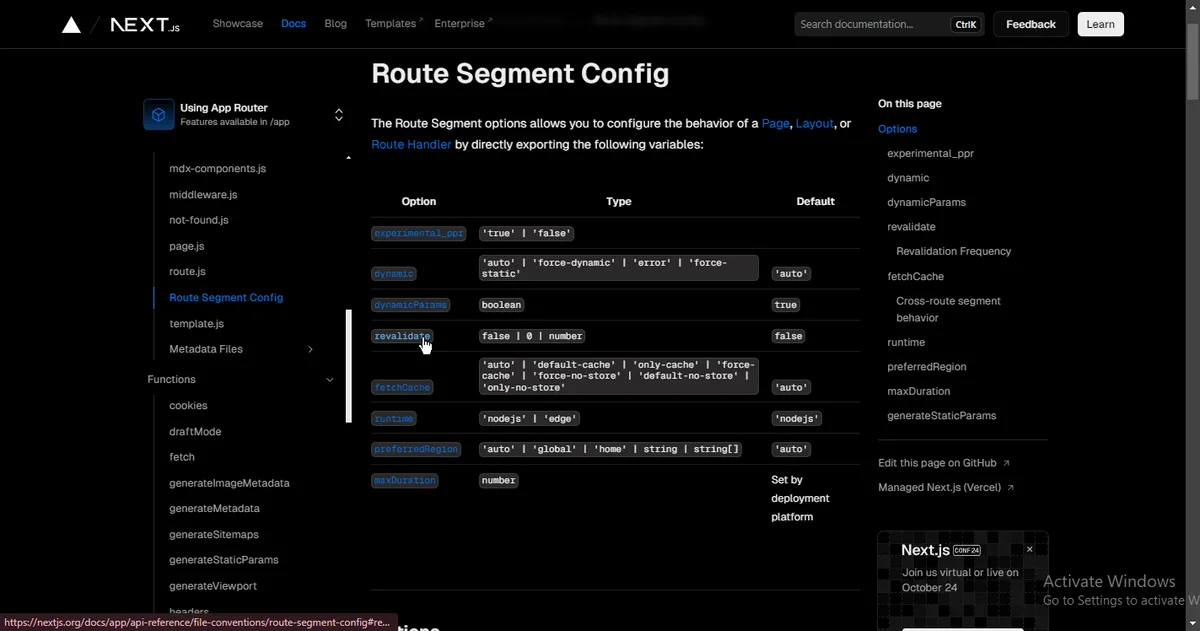Open the App Router switcher chevrons

[338, 115]
